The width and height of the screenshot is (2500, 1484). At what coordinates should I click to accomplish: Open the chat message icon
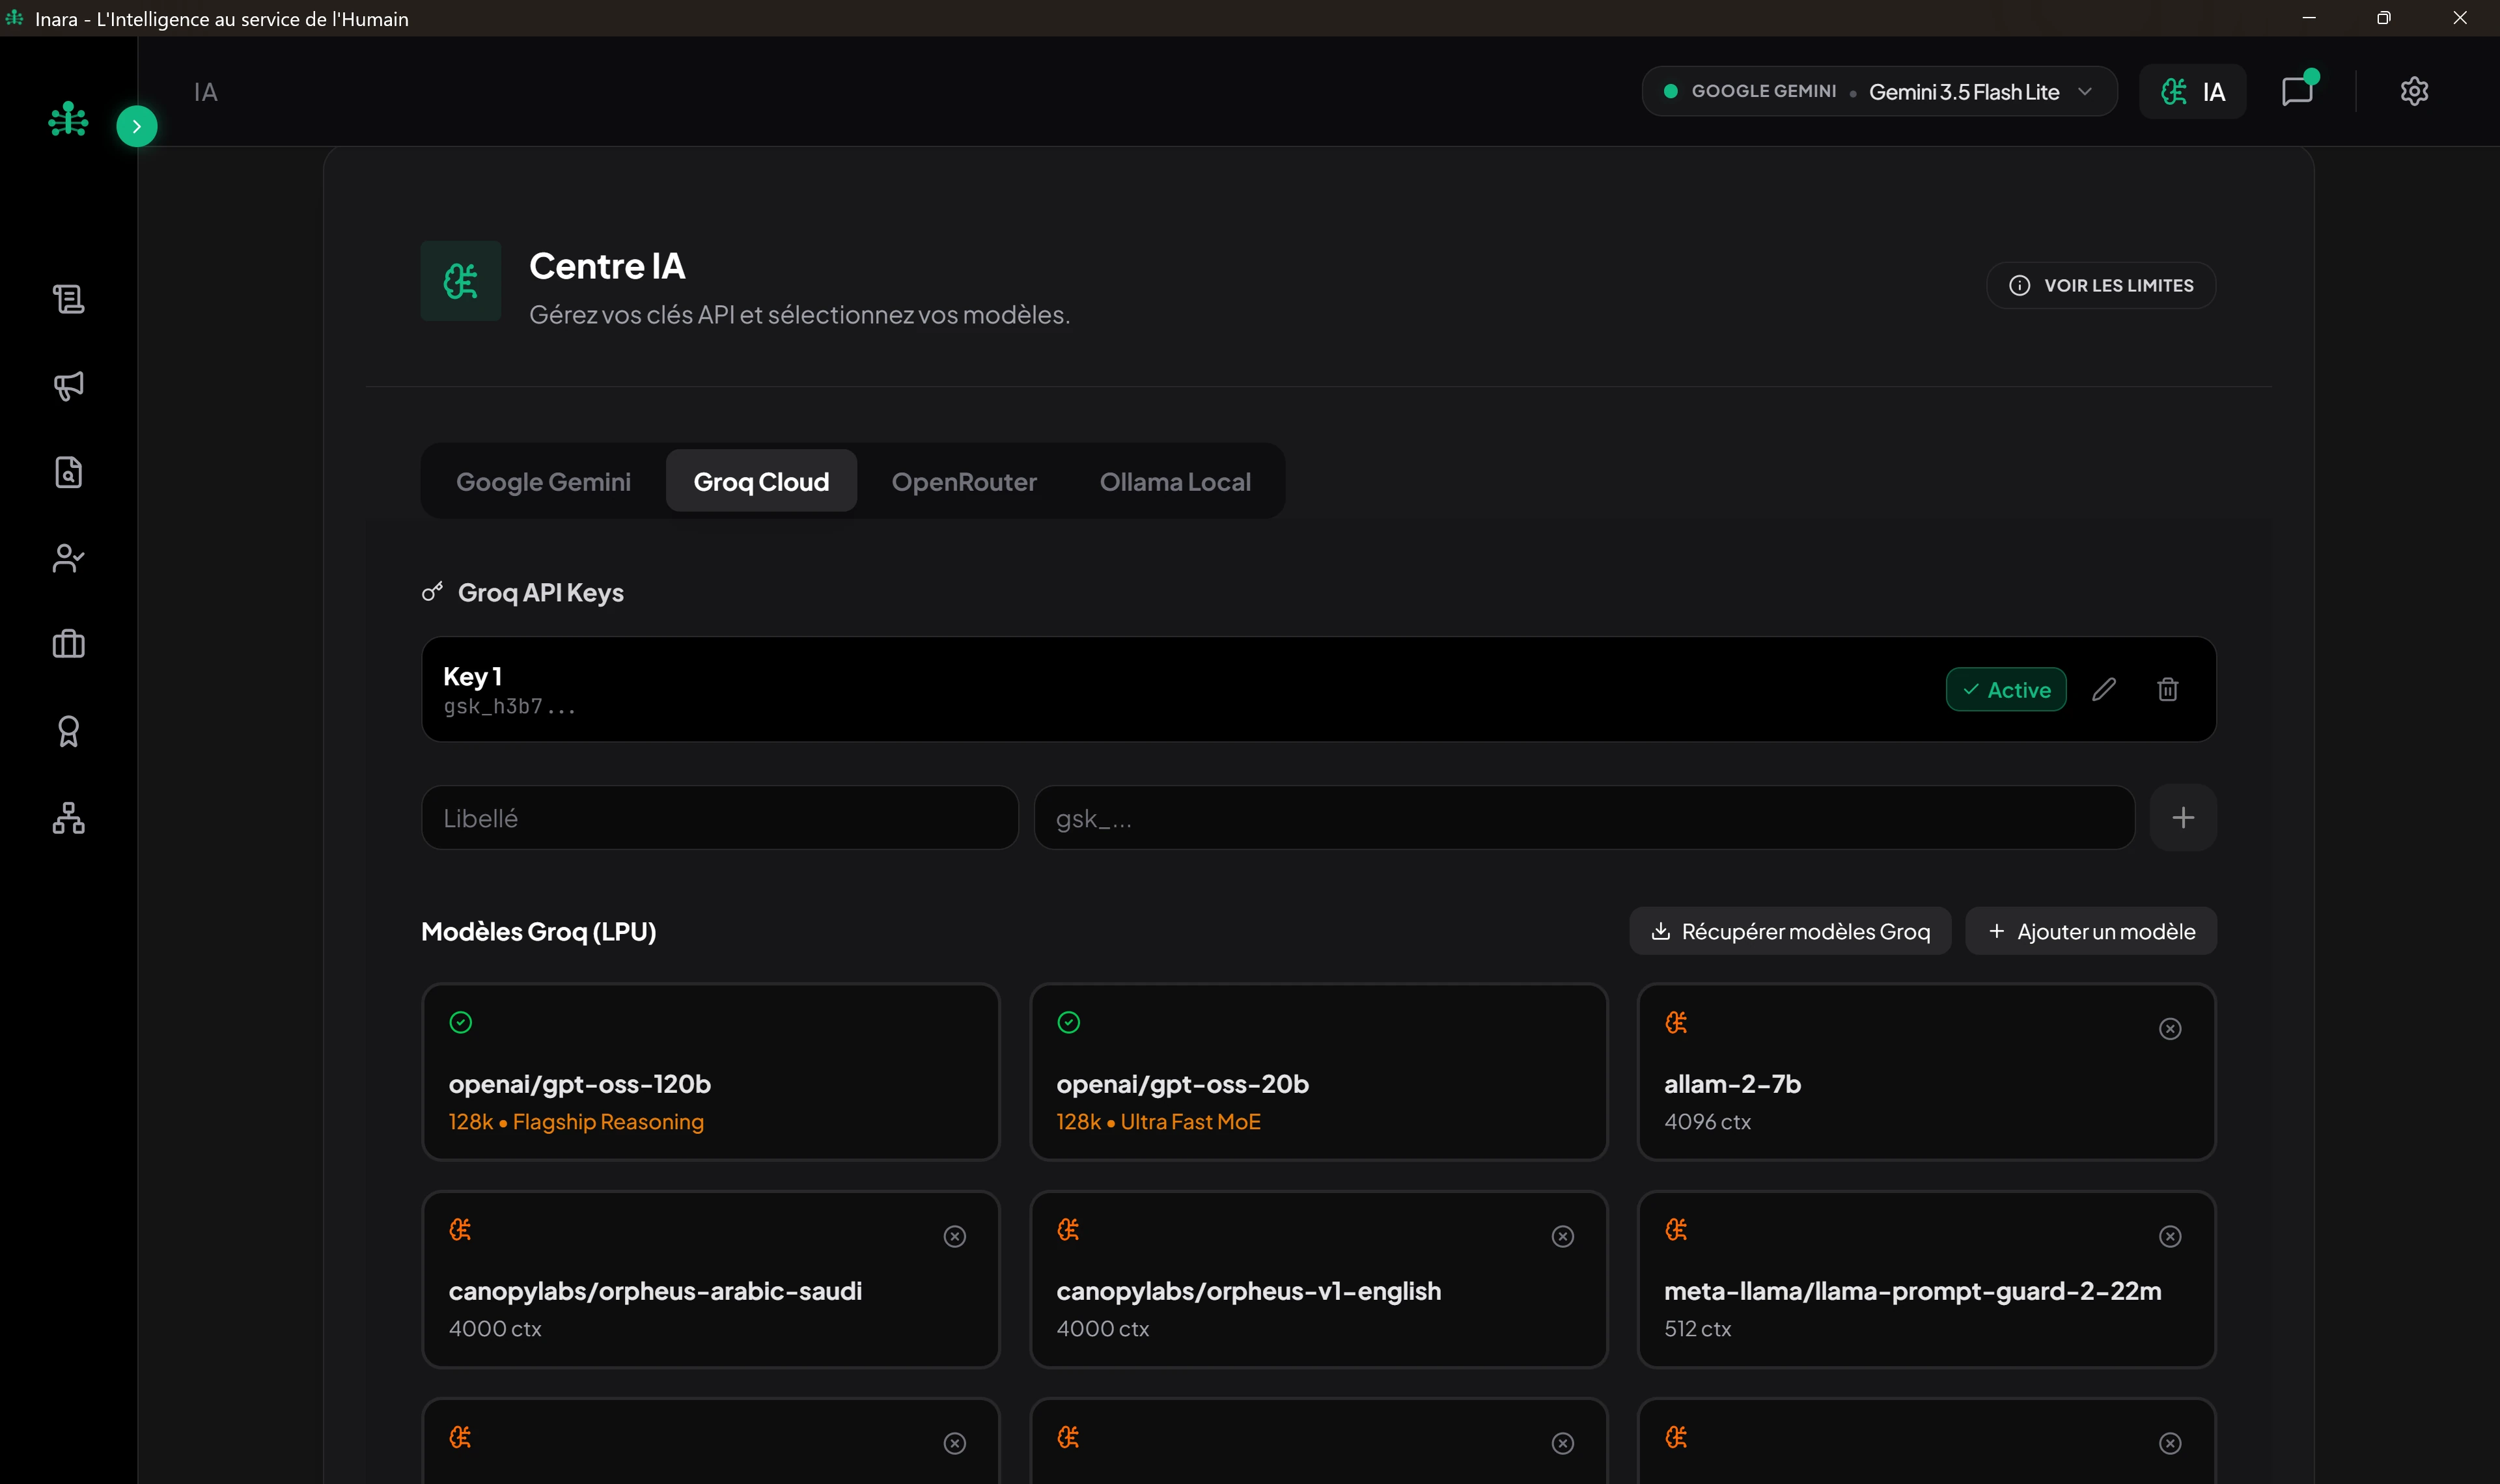pyautogui.click(x=2298, y=91)
